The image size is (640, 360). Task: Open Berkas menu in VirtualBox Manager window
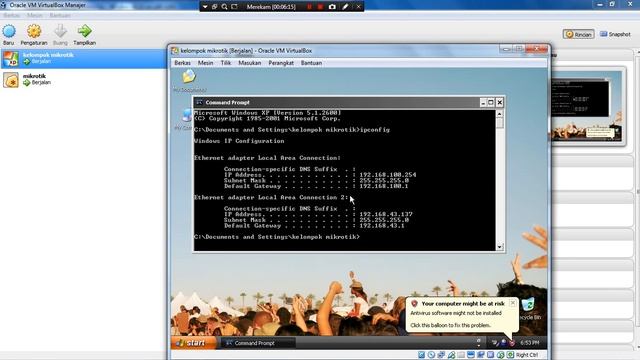11,16
